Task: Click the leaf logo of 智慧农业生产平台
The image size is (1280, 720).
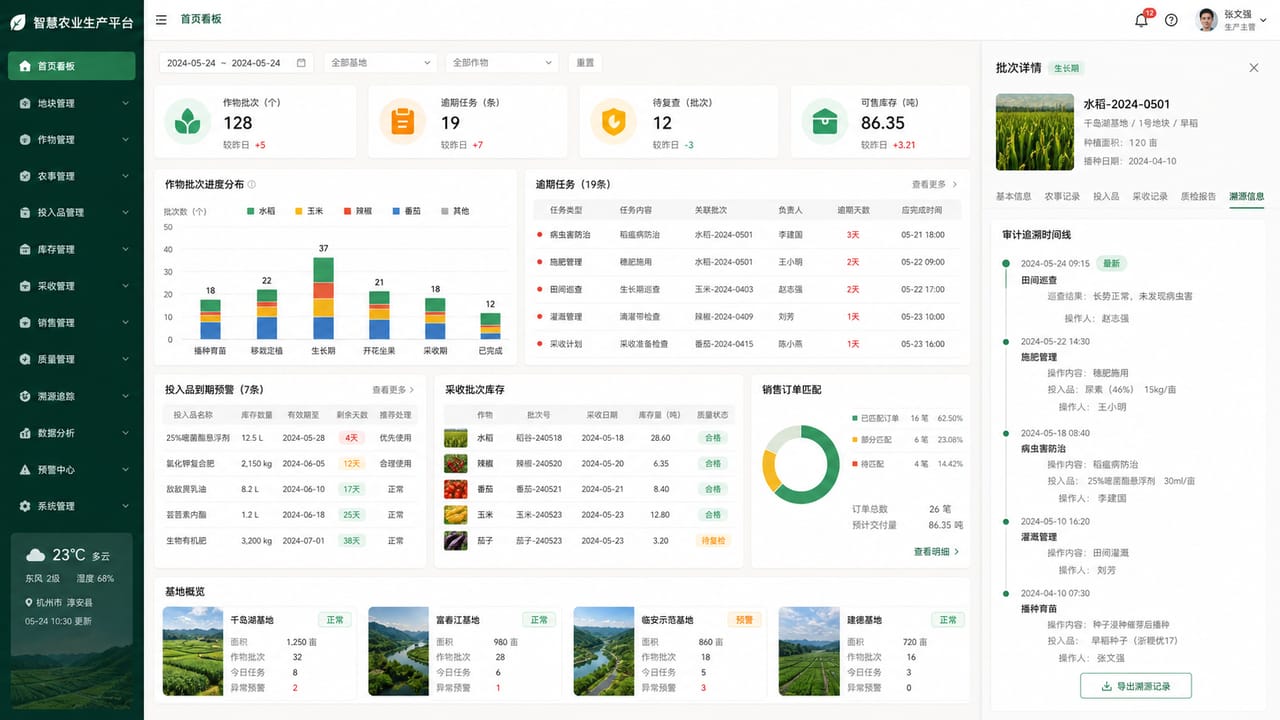Action: point(17,22)
